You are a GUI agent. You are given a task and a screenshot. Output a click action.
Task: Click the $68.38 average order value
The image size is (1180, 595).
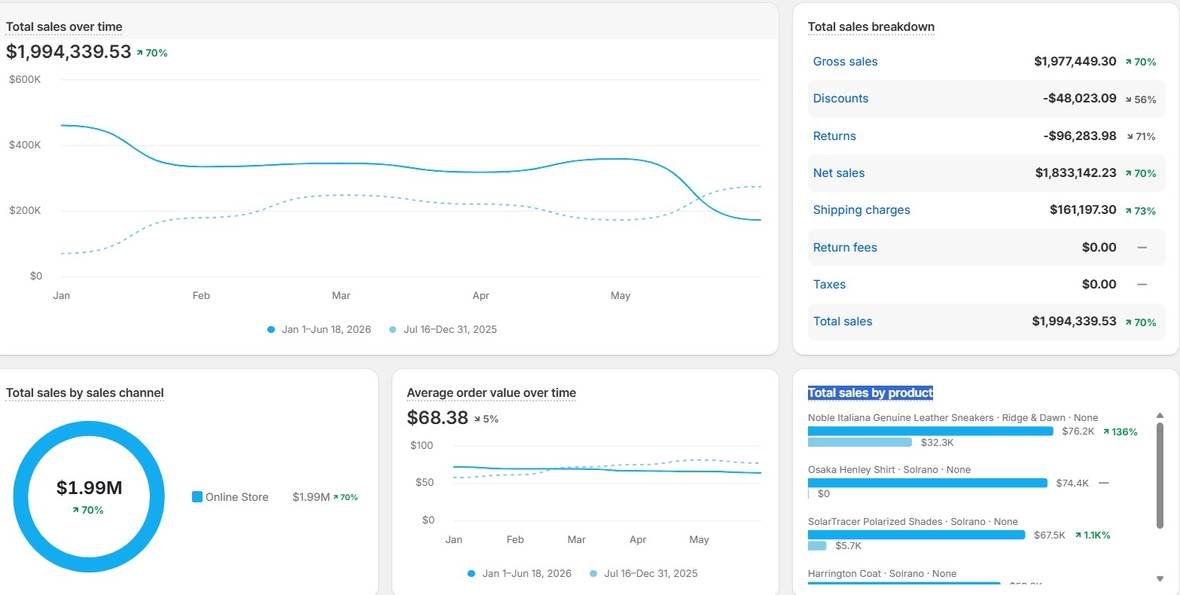pos(437,417)
